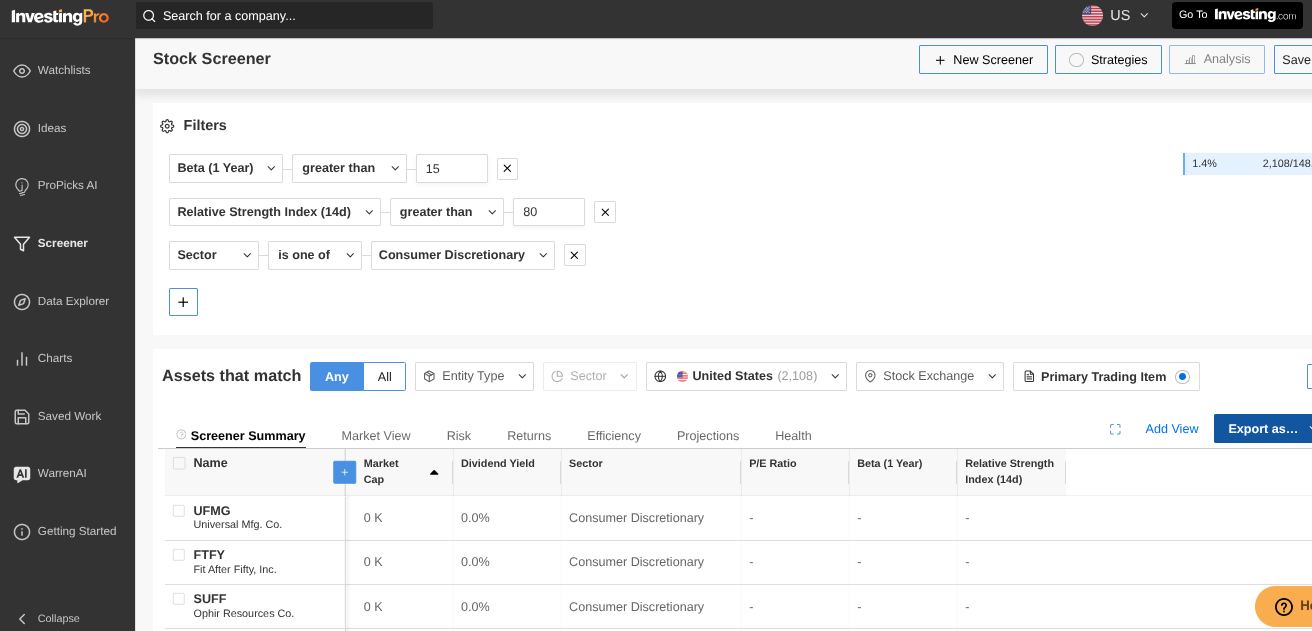Toggle the Strategies switch
Screen dimensions: 1312x631
pos(1076,60)
